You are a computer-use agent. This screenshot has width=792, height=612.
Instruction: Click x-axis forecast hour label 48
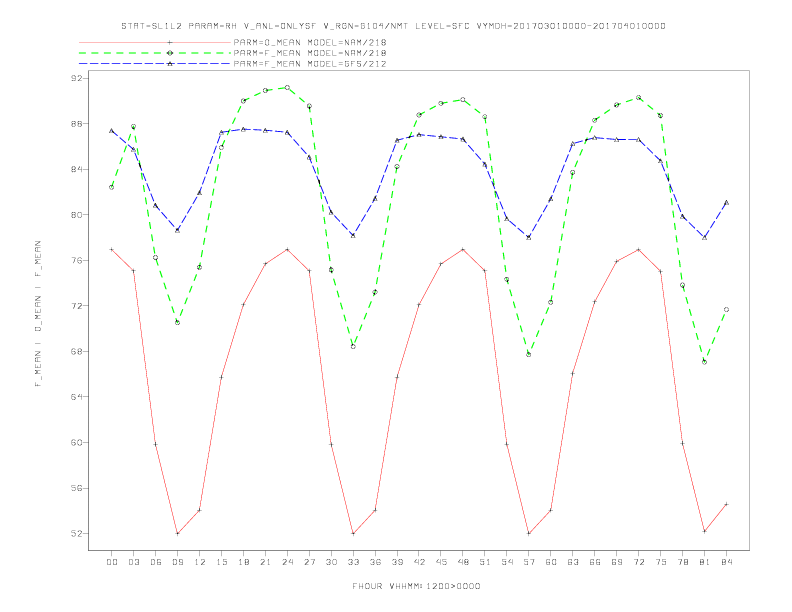pos(463,562)
